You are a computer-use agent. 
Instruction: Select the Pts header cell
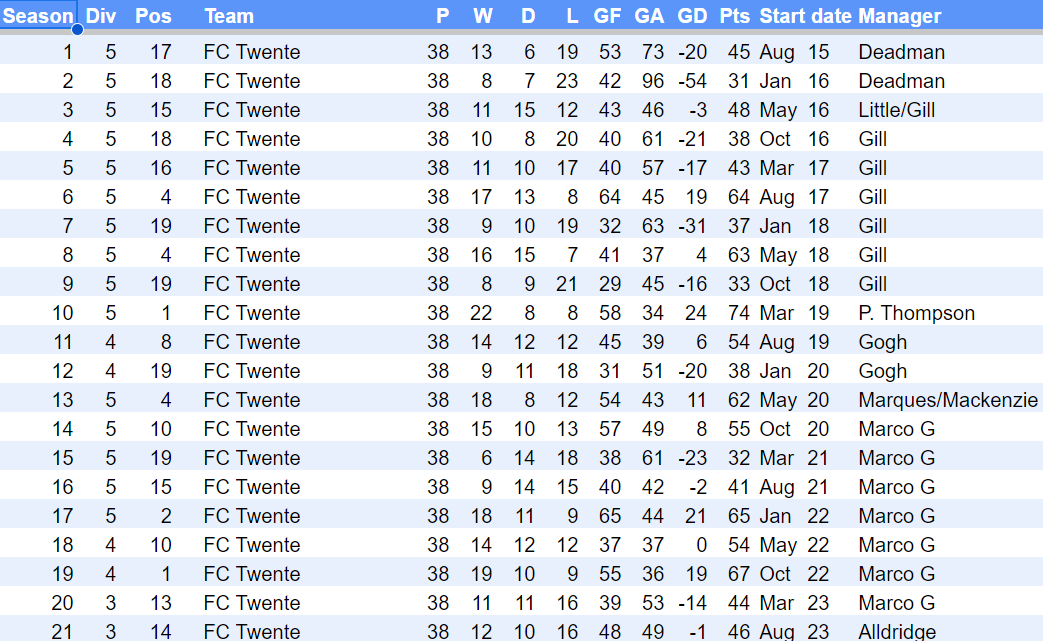coord(735,15)
